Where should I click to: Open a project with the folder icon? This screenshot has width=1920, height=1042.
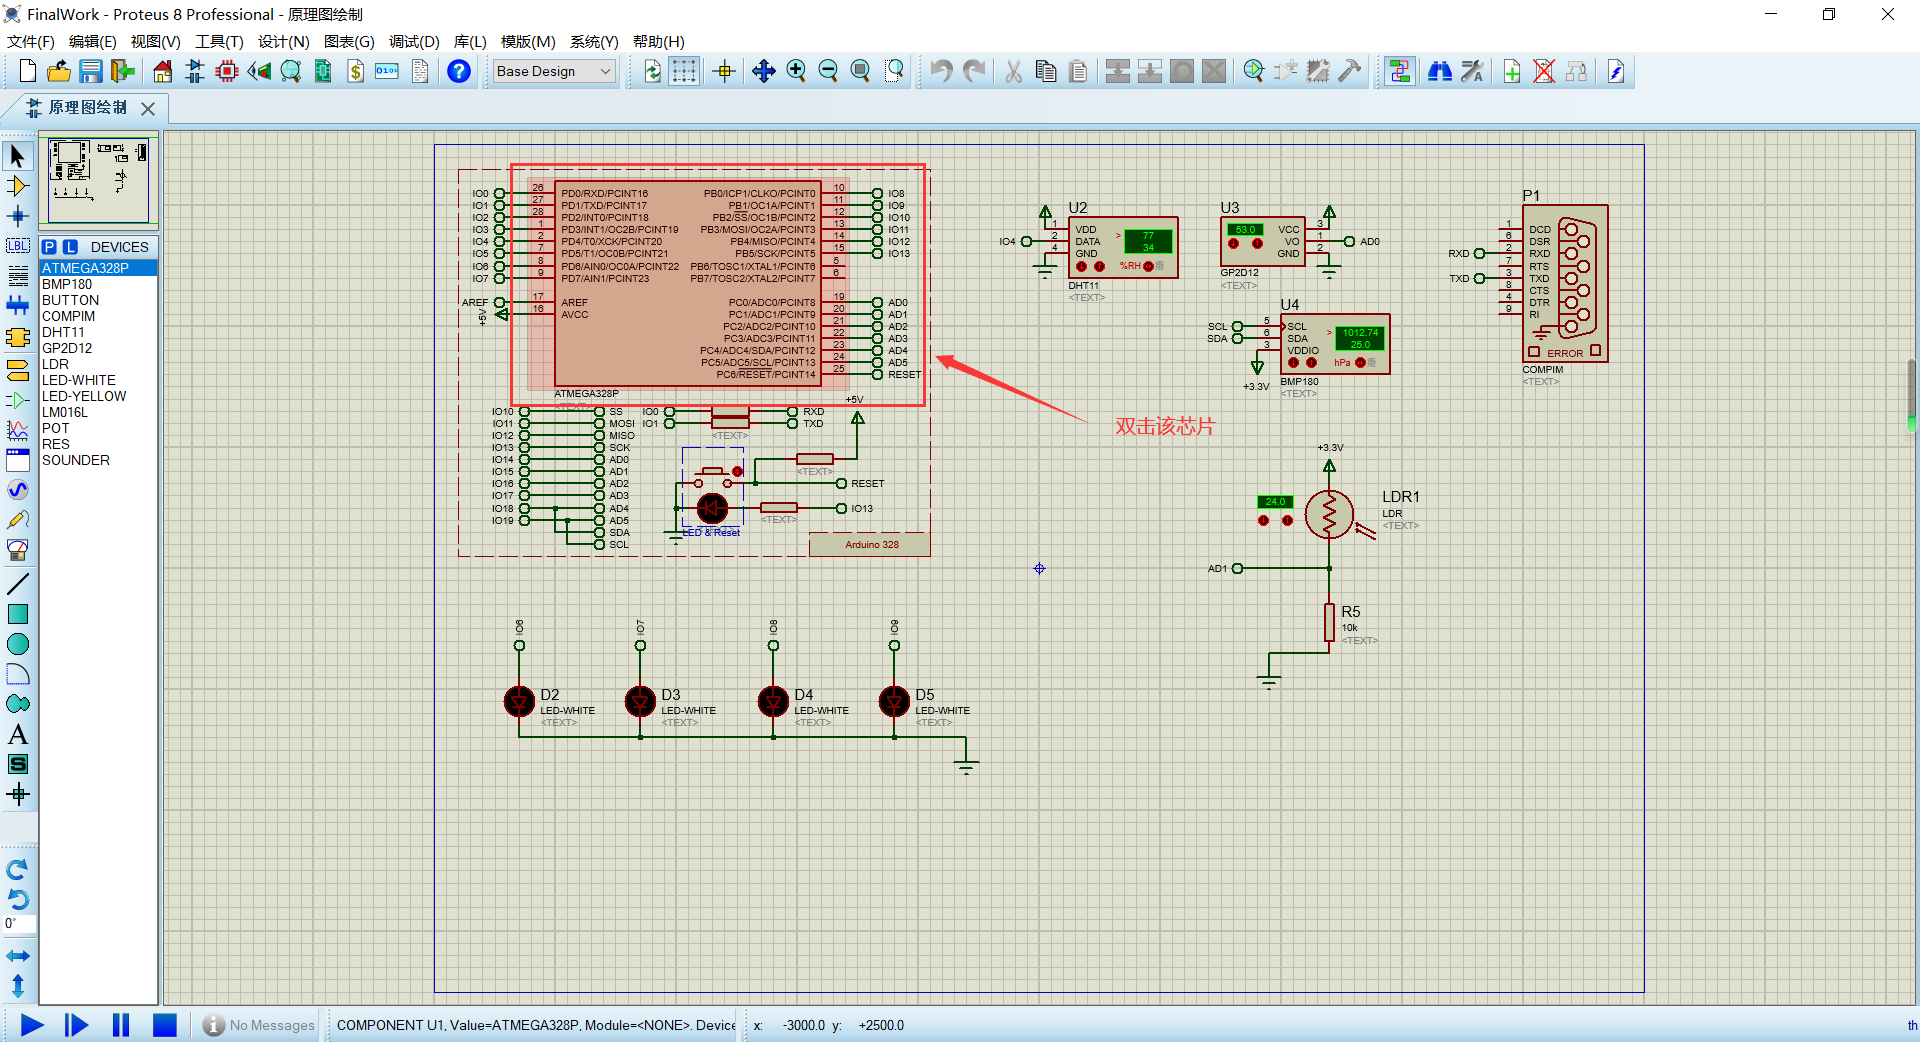pos(59,71)
